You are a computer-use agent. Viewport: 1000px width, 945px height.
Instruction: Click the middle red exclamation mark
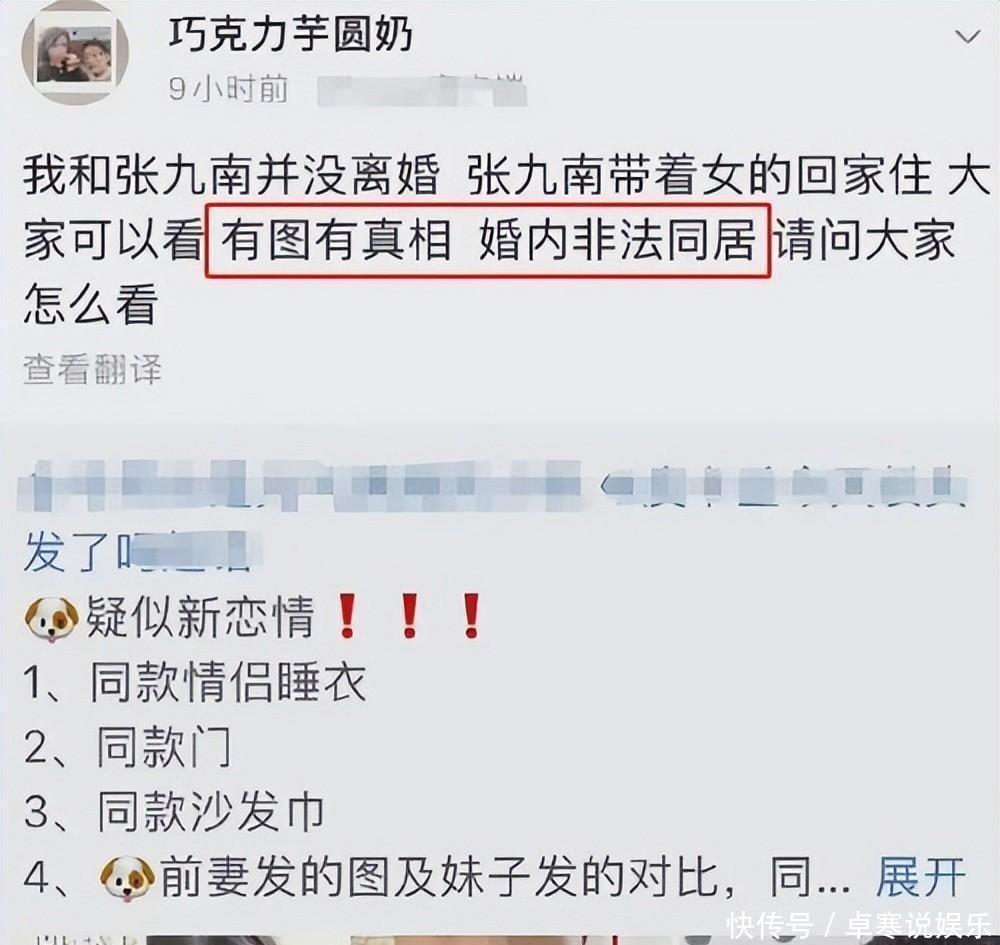409,615
